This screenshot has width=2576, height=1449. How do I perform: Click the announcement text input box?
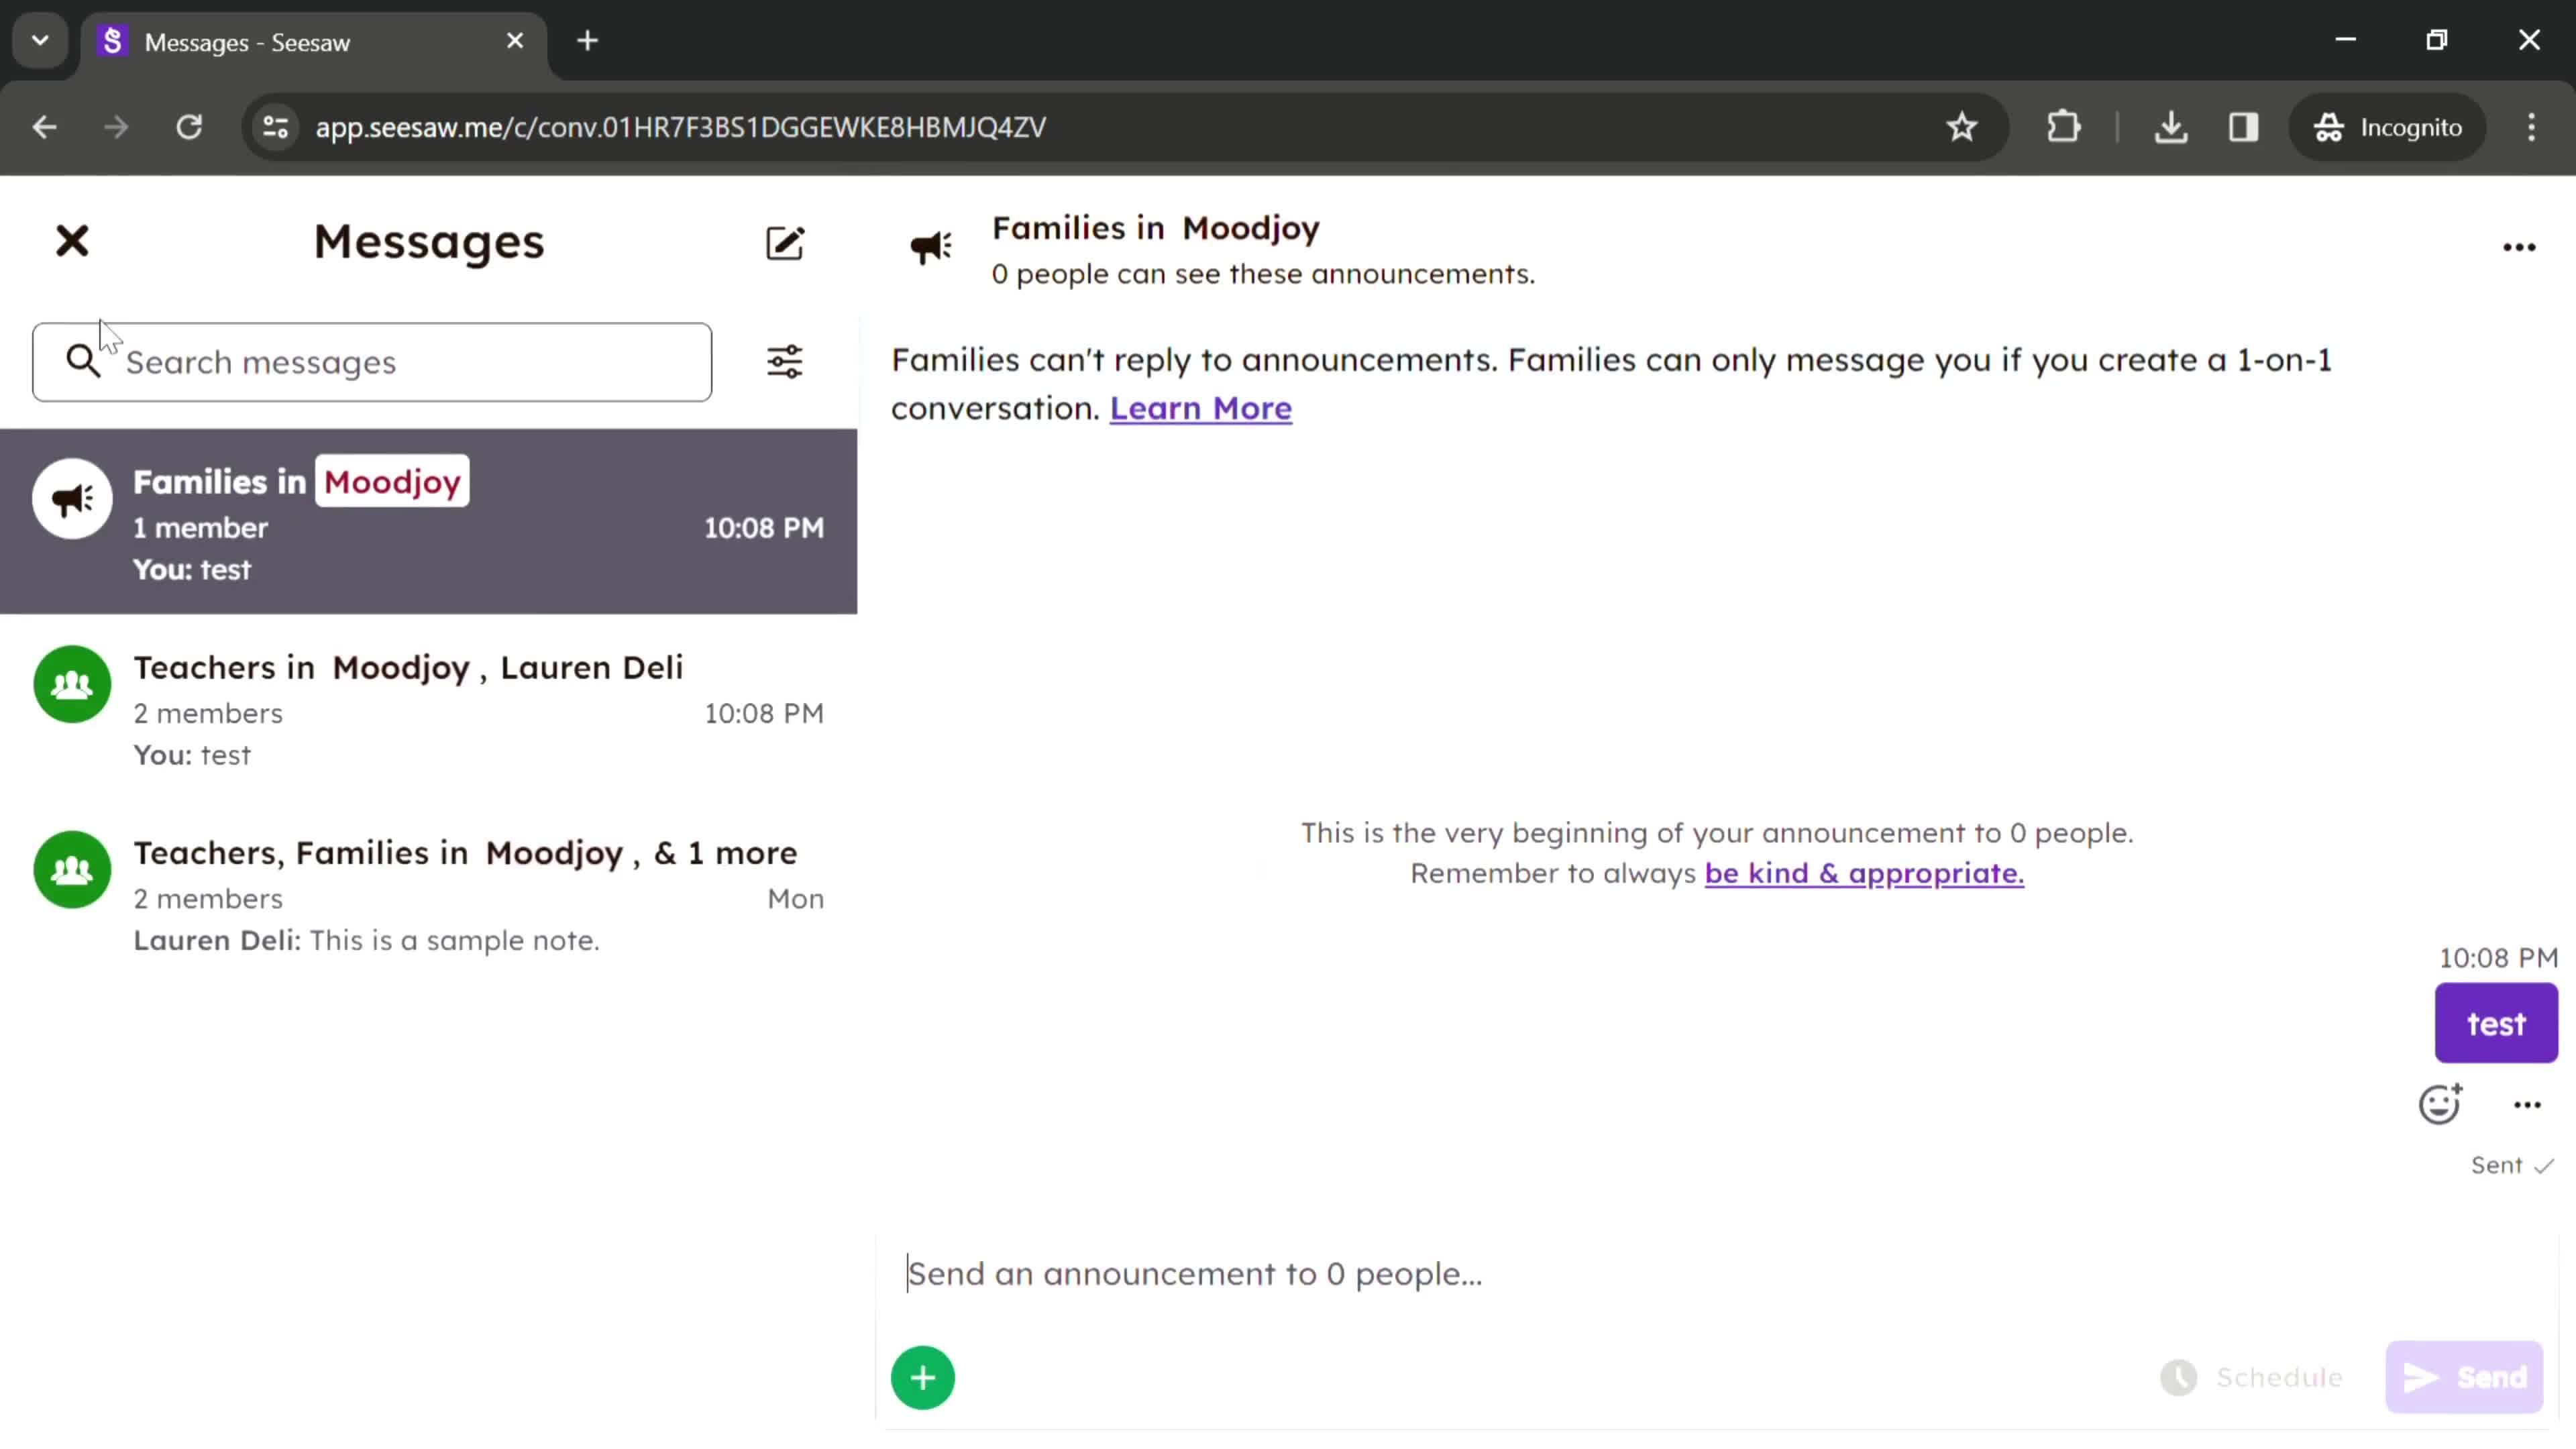click(1717, 1274)
